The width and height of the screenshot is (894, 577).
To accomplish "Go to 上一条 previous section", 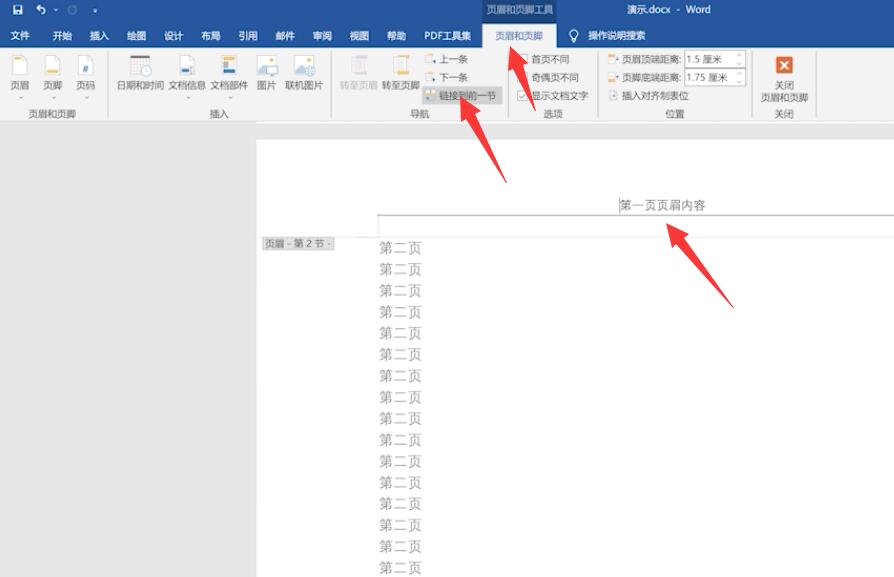I will point(446,59).
